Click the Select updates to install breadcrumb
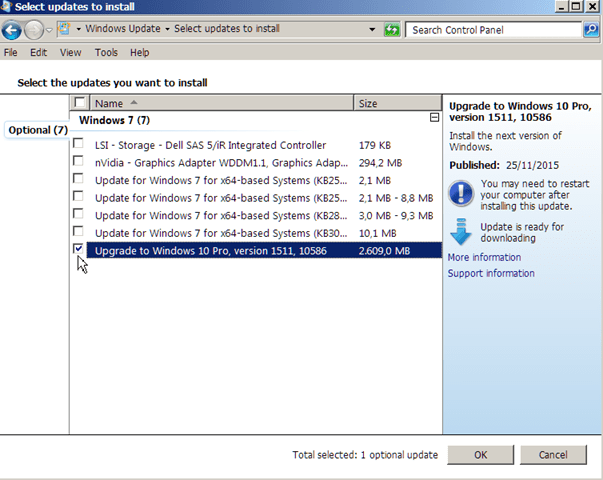603x480 pixels. pos(227,29)
